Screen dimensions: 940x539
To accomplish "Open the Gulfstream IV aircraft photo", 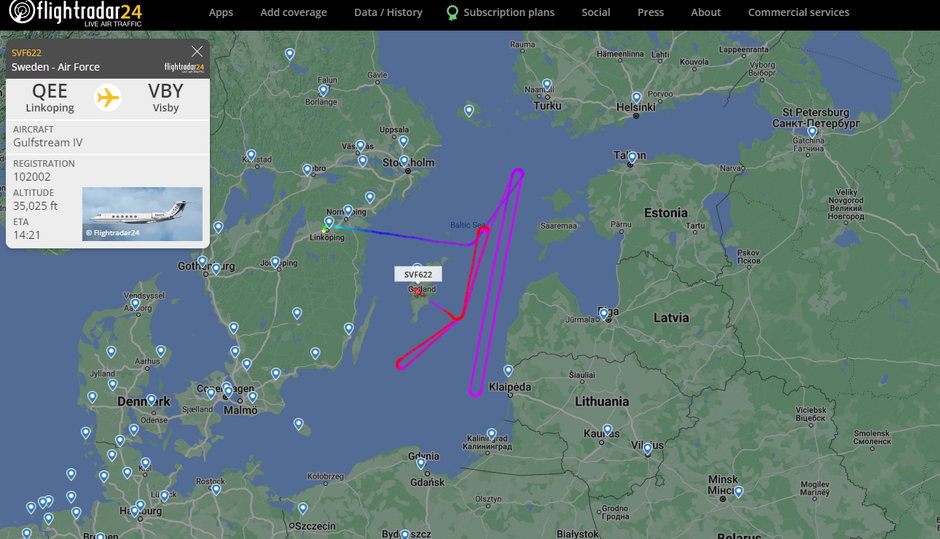I will (142, 214).
